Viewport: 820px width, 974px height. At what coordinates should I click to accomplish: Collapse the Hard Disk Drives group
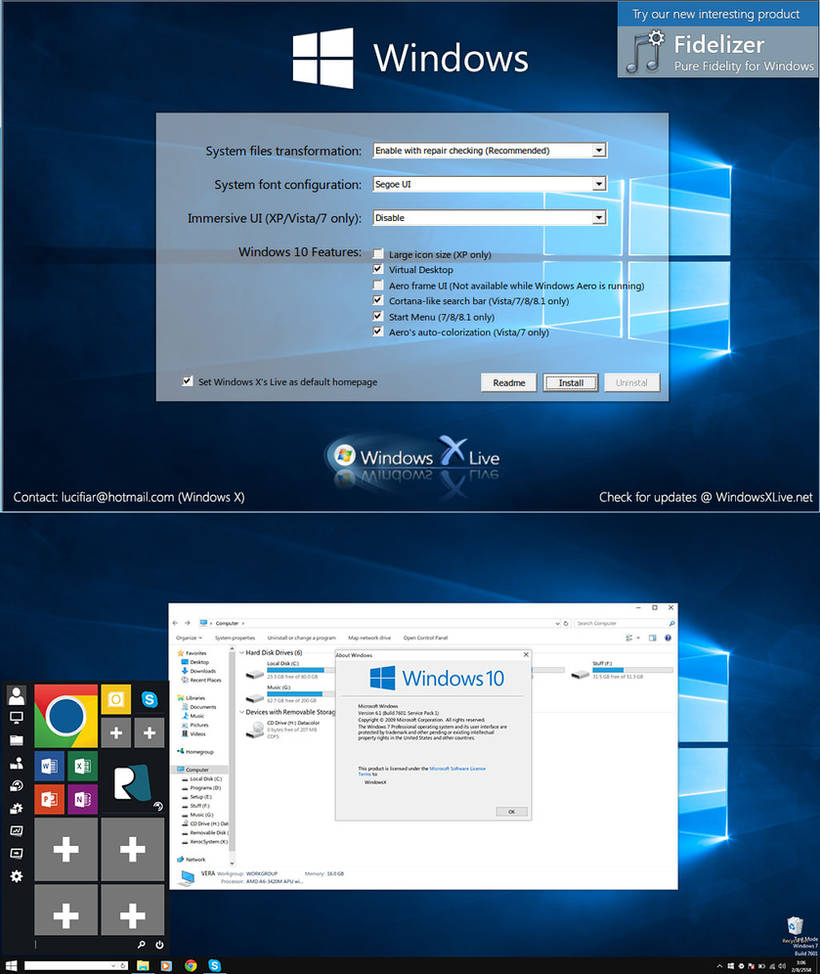click(x=242, y=653)
